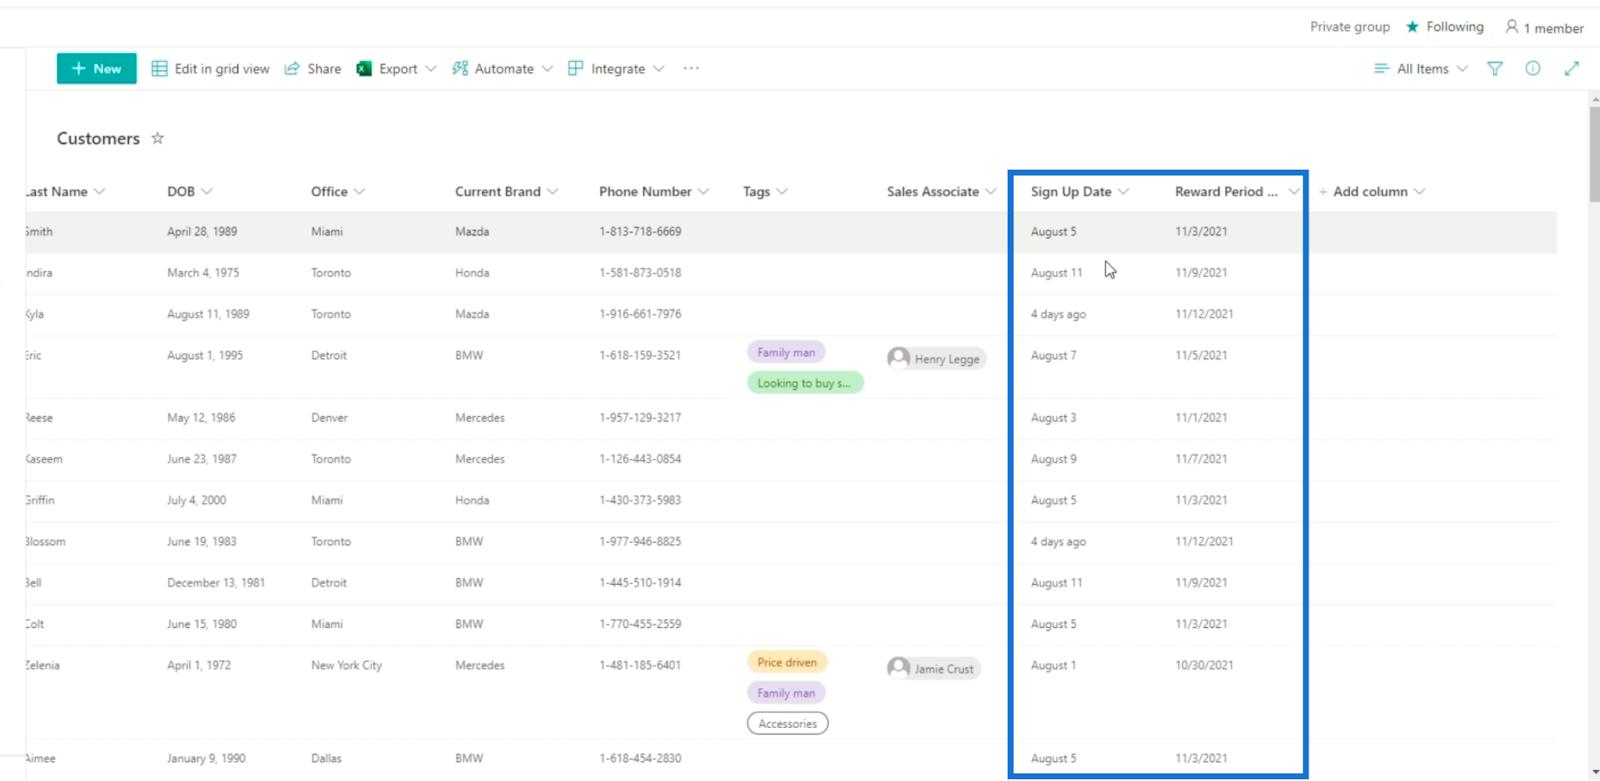Open the Office column header menu
Screen dimensions: 1600x781
338,192
